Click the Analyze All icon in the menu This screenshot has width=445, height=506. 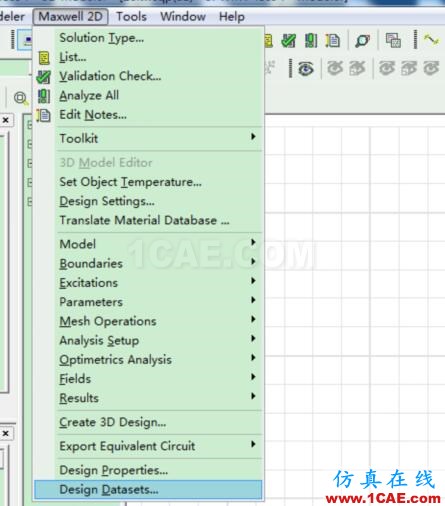(x=44, y=96)
